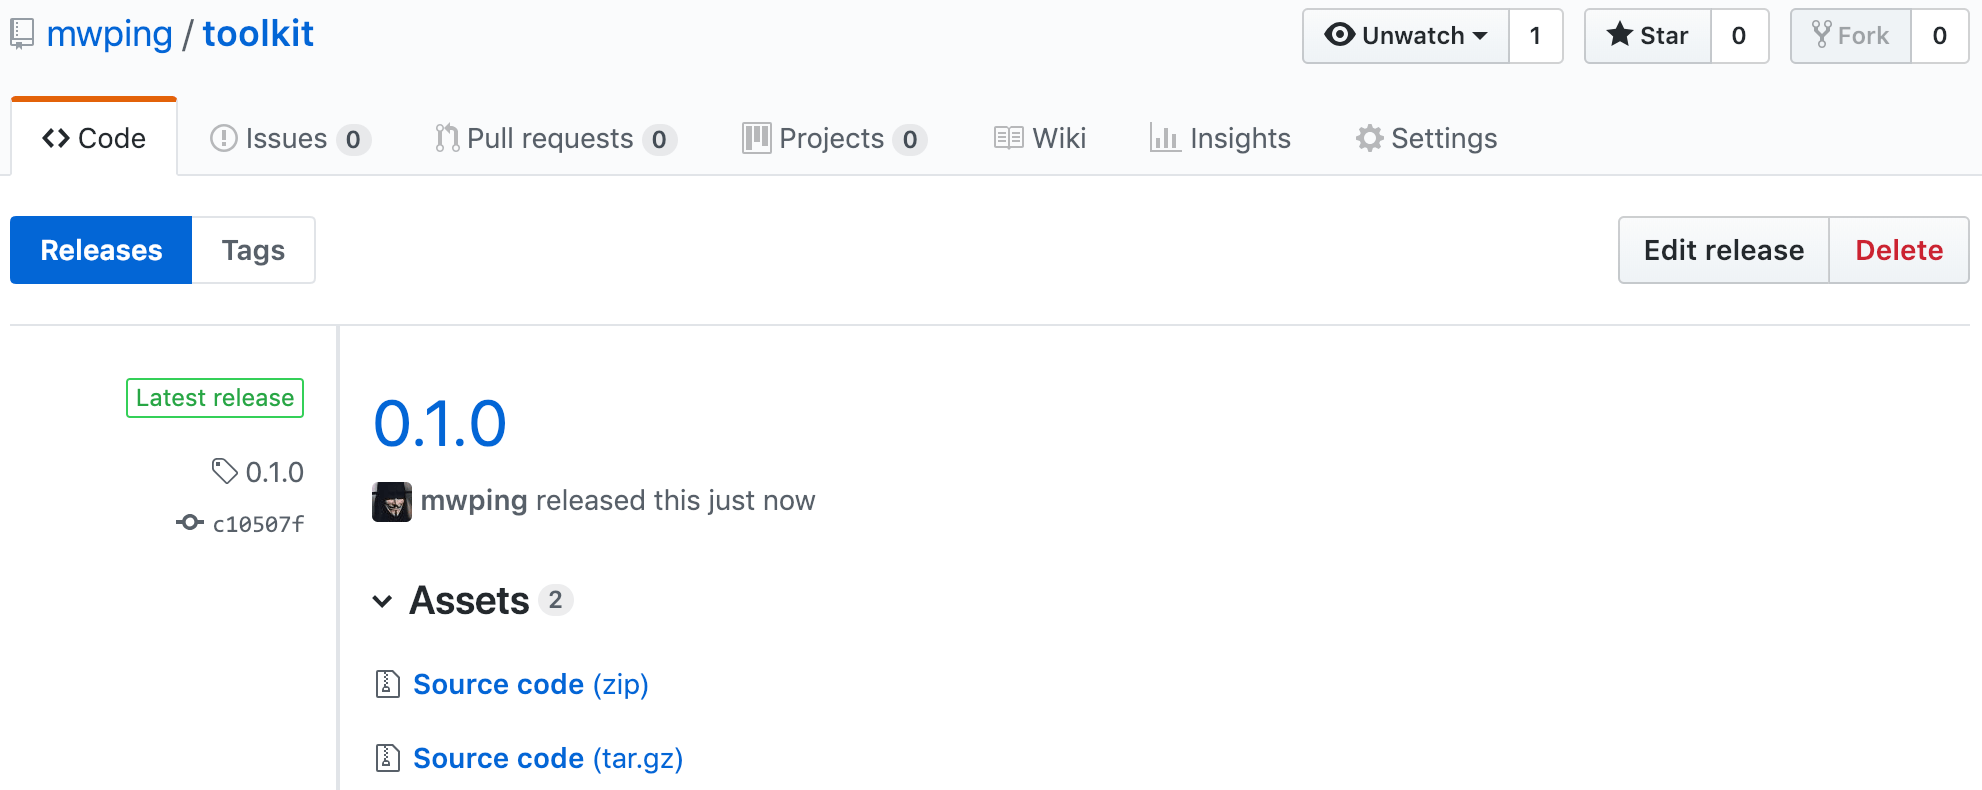Download Source code (zip) link
This screenshot has height=790, width=1982.
click(x=531, y=684)
